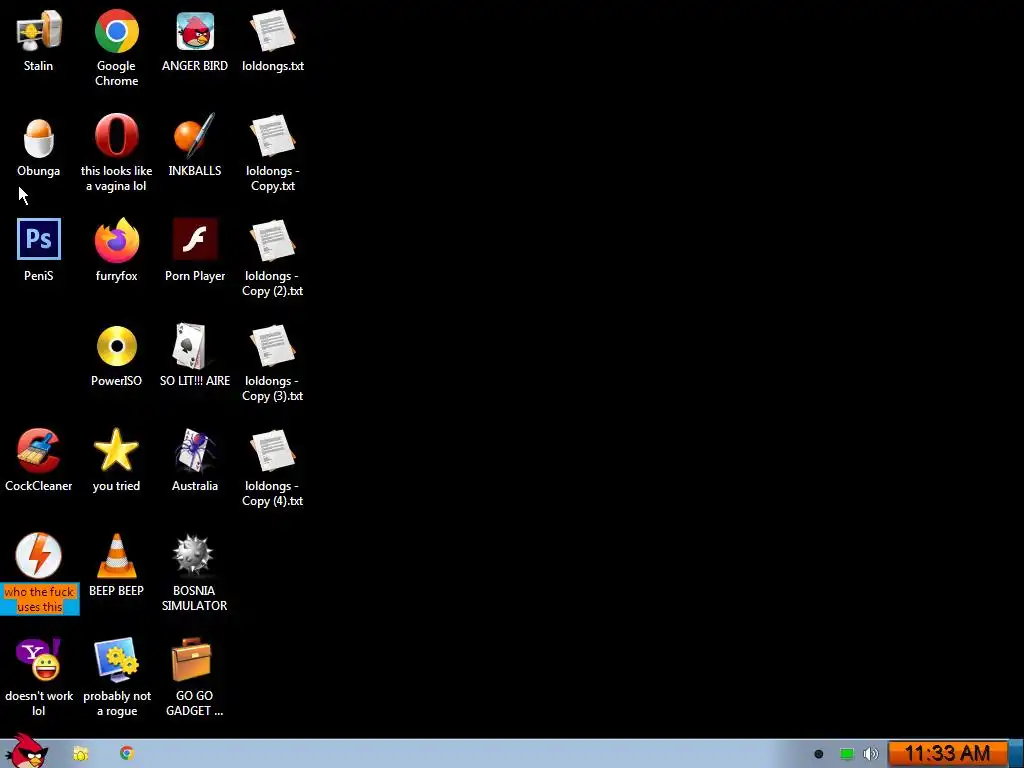
Task: Select the PowerISO disc icon
Action: tap(116, 345)
